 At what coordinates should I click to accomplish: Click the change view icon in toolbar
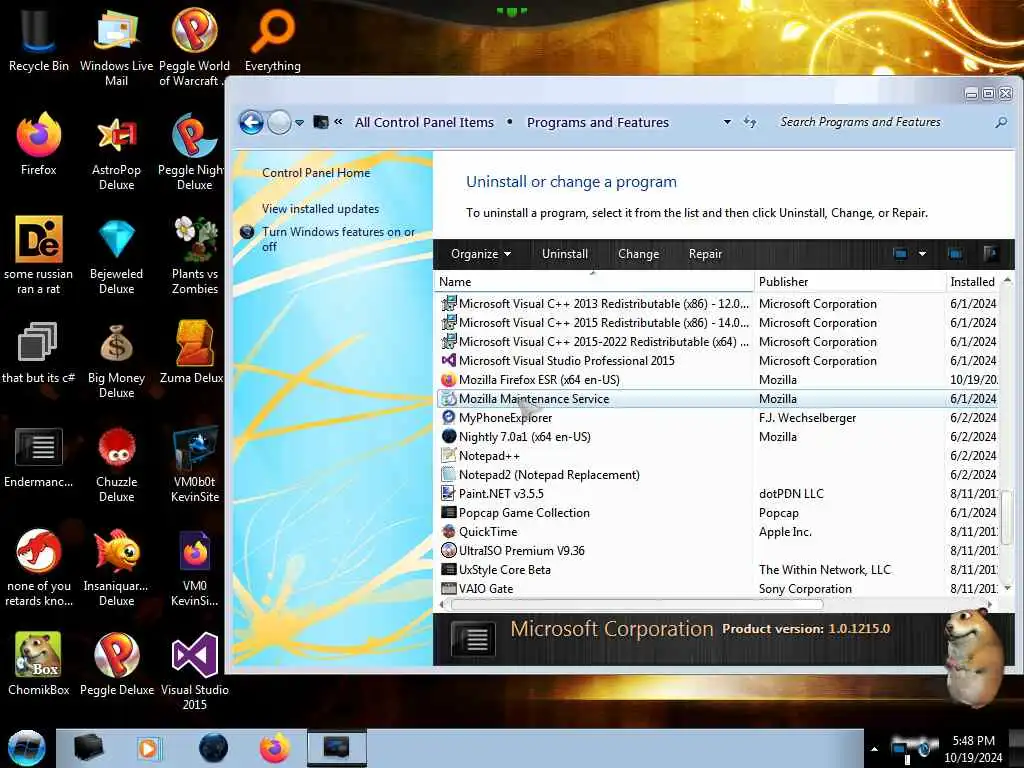click(x=900, y=254)
